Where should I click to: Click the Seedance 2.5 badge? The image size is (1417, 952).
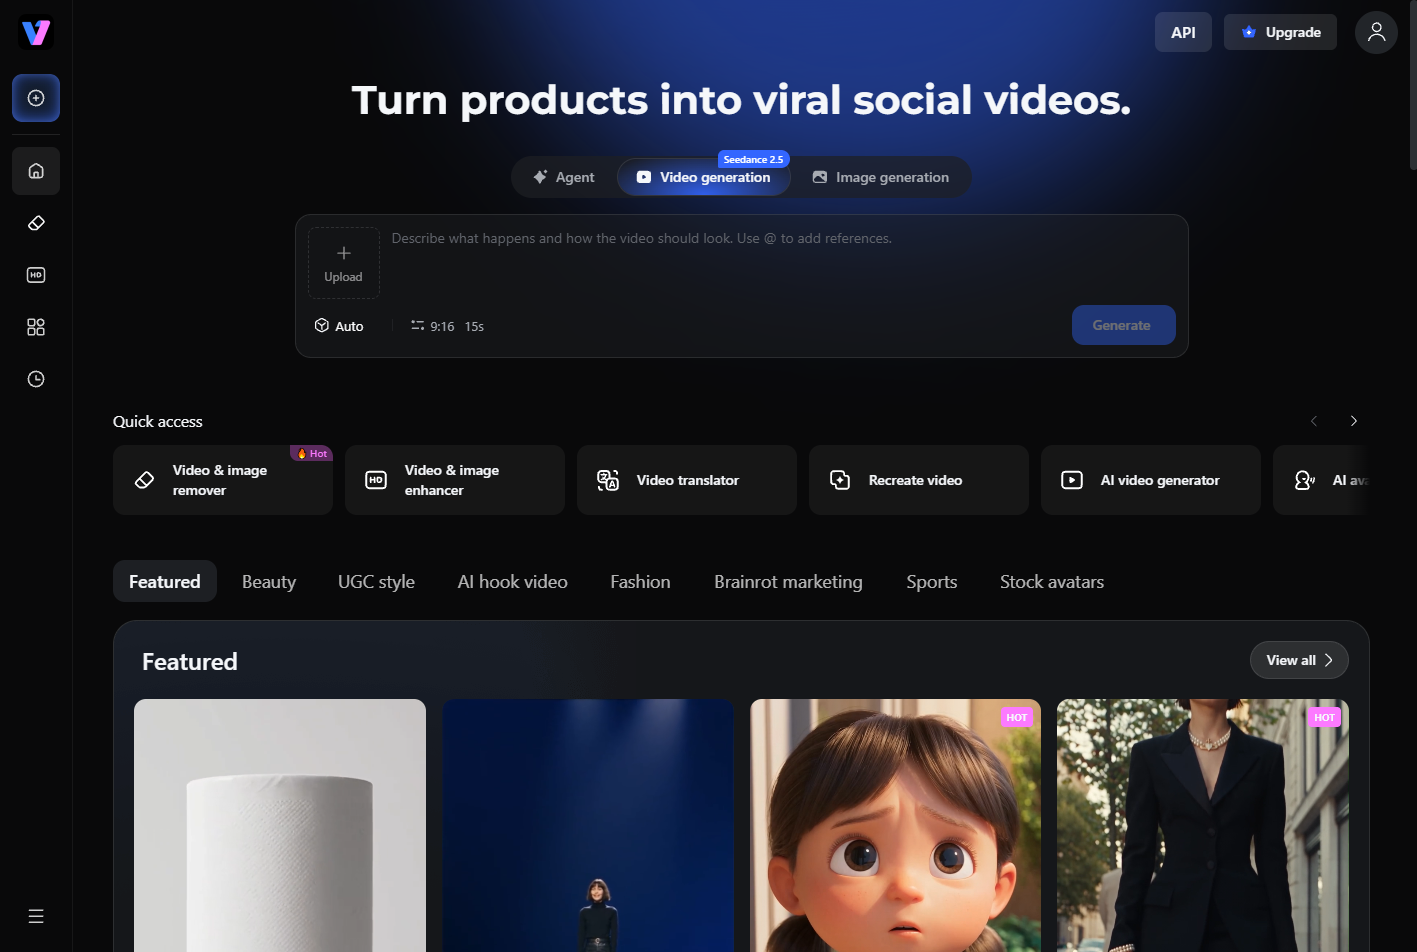(753, 159)
